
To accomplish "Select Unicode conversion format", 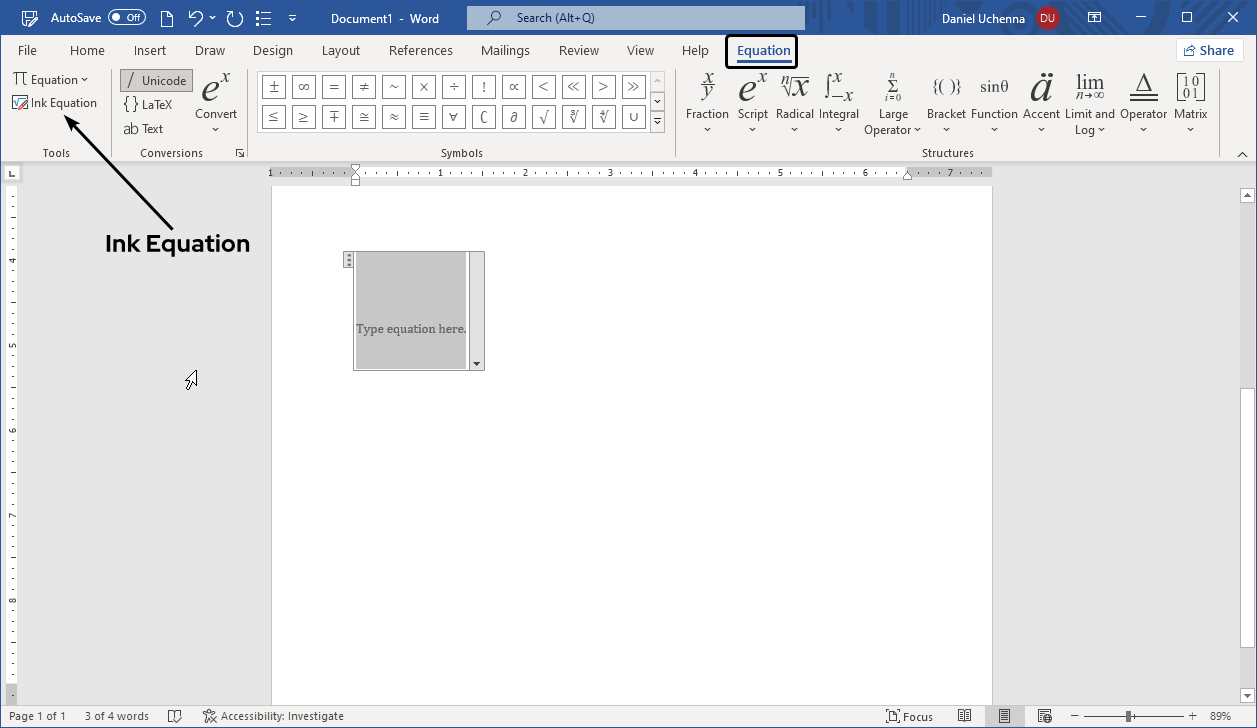I will coord(156,81).
